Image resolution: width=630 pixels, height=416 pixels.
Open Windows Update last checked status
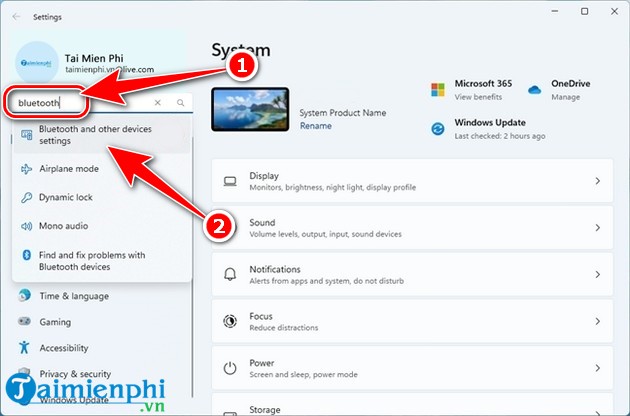pyautogui.click(x=500, y=136)
